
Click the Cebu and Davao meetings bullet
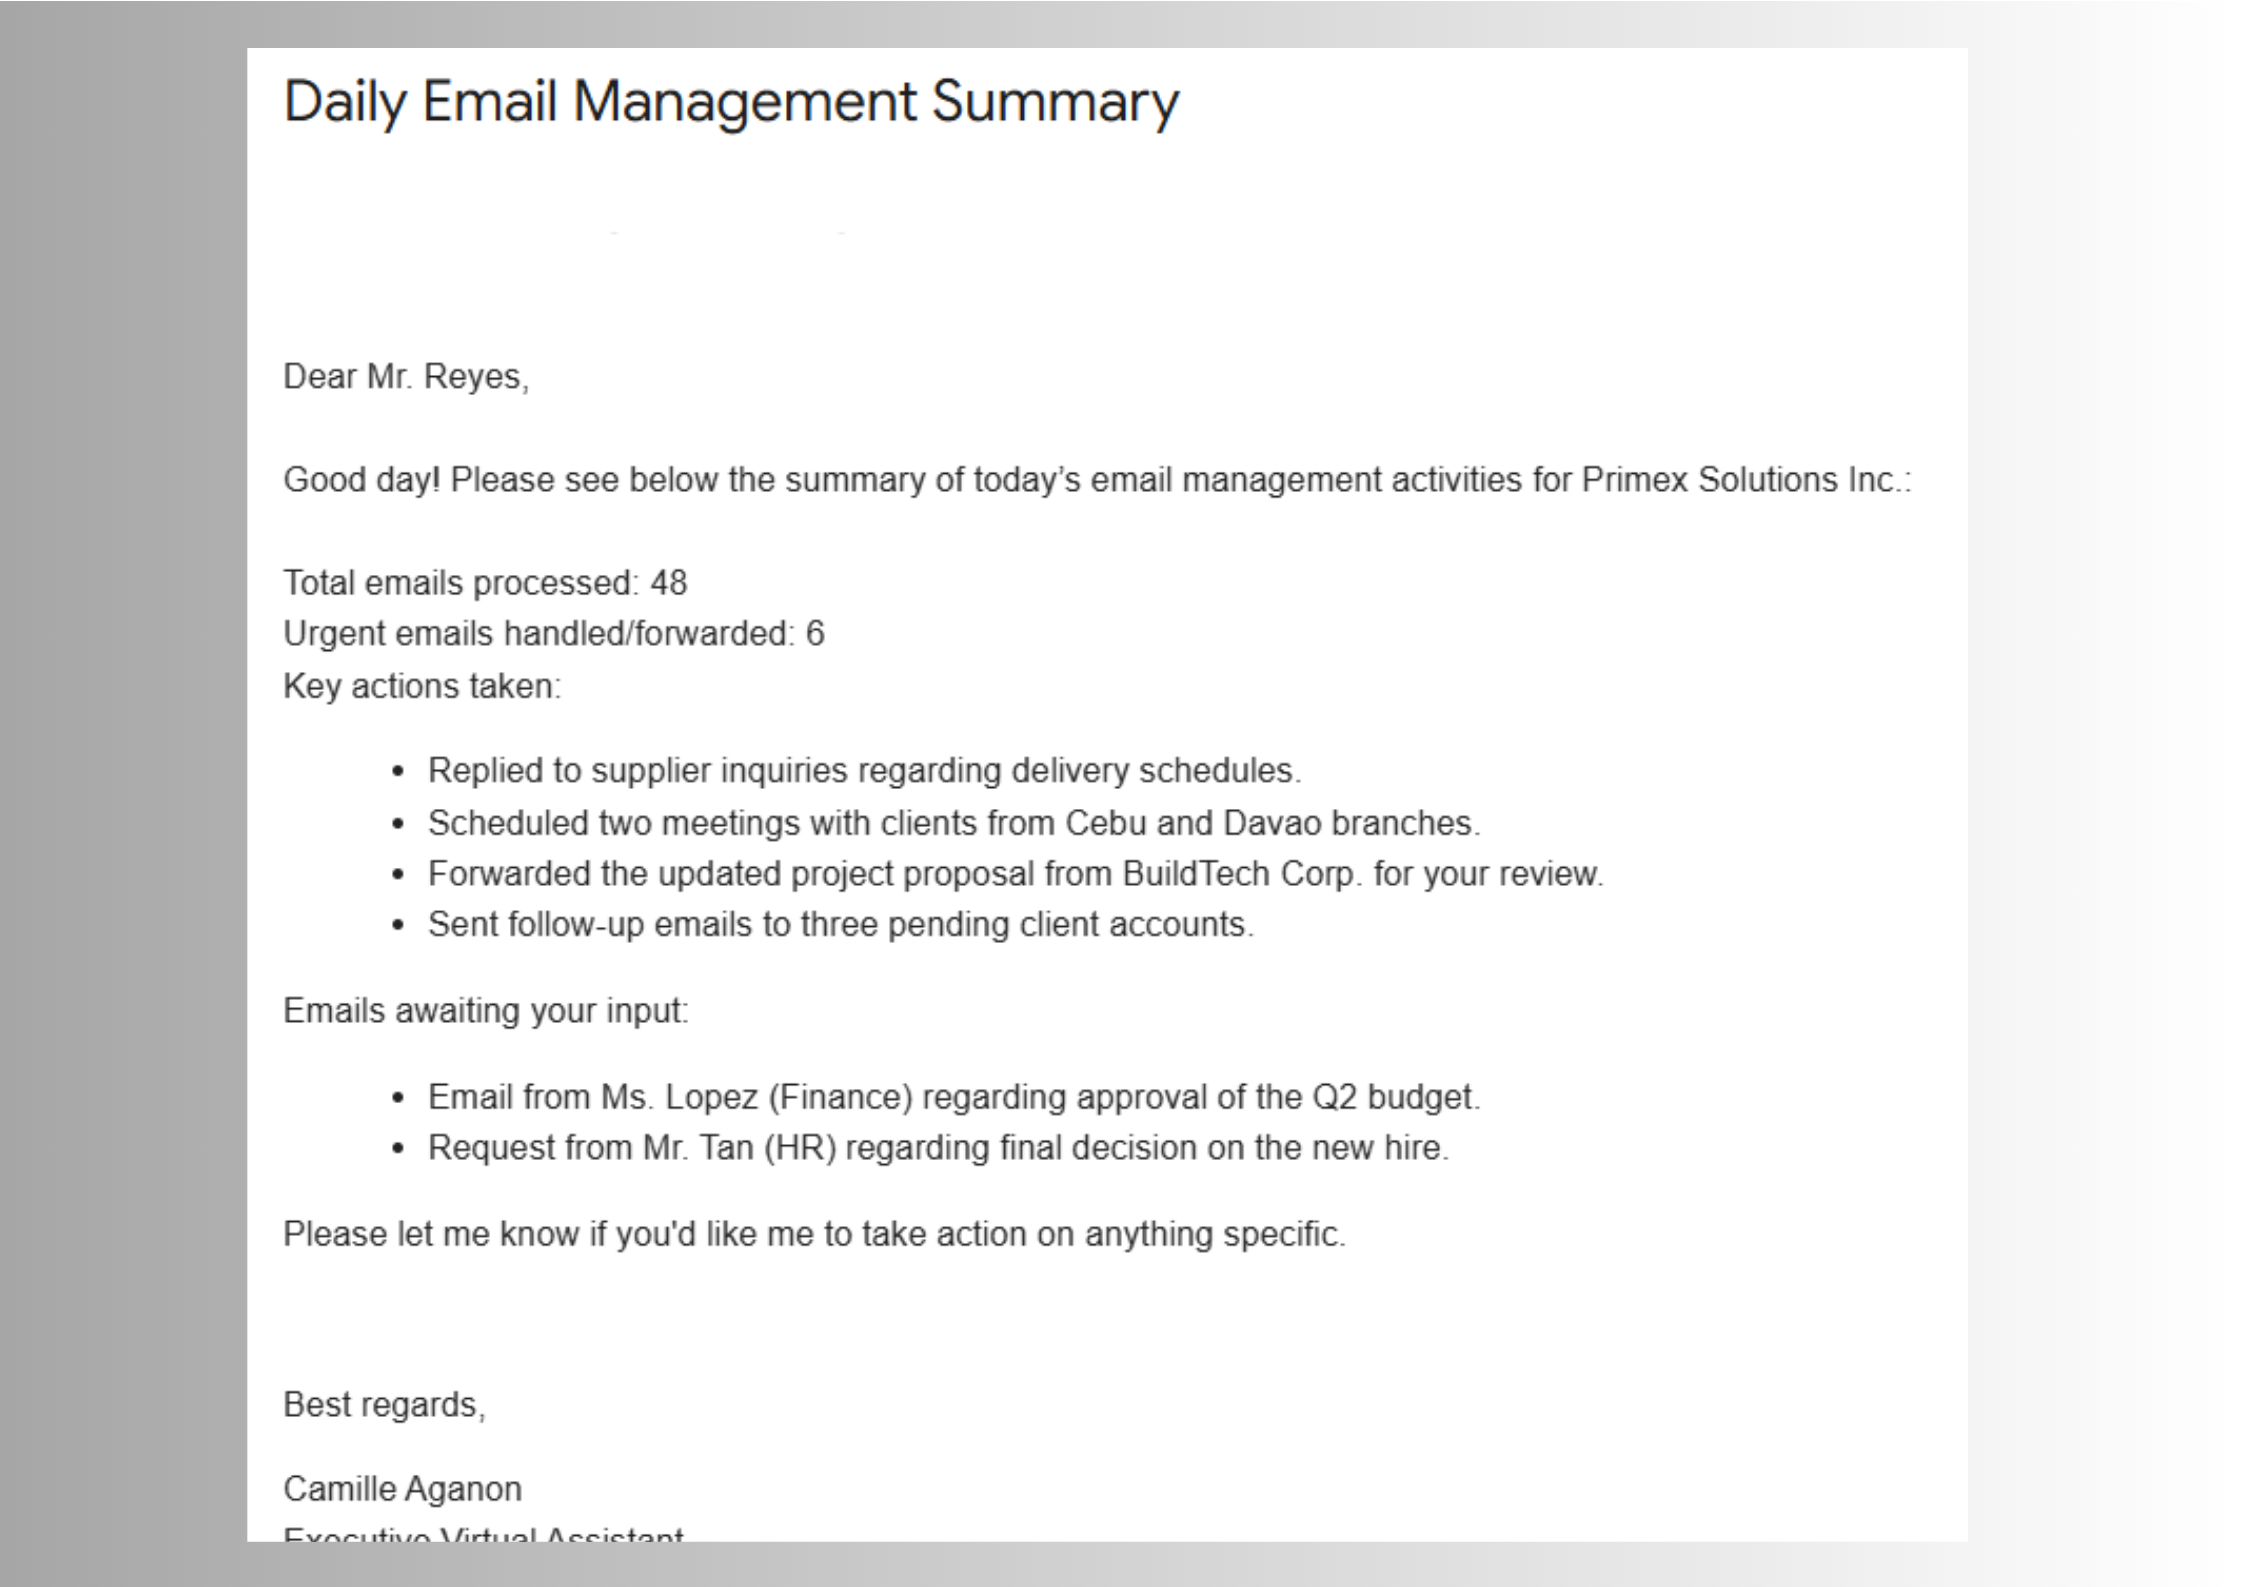[x=953, y=823]
